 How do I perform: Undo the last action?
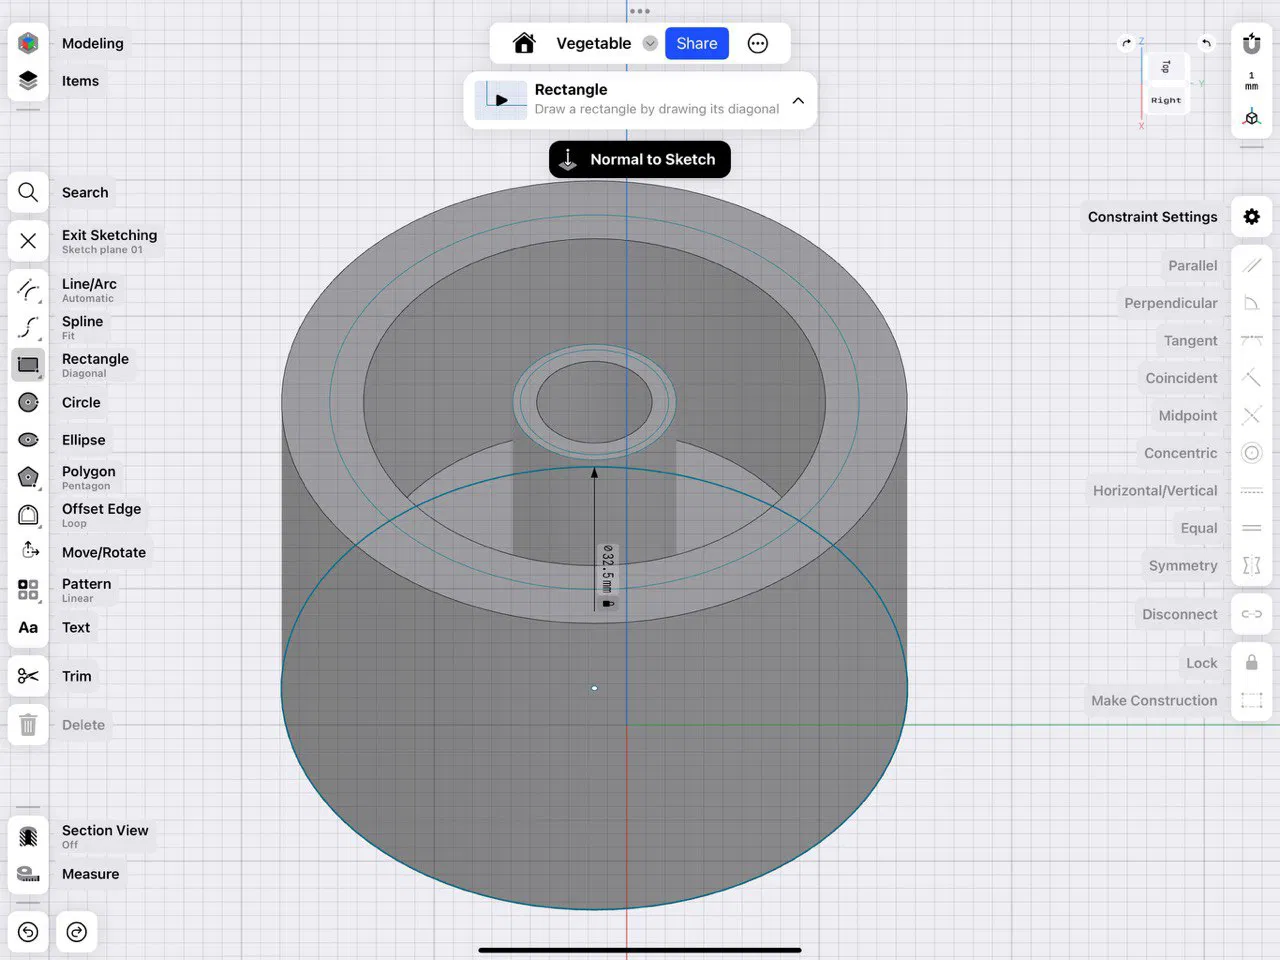coord(28,932)
